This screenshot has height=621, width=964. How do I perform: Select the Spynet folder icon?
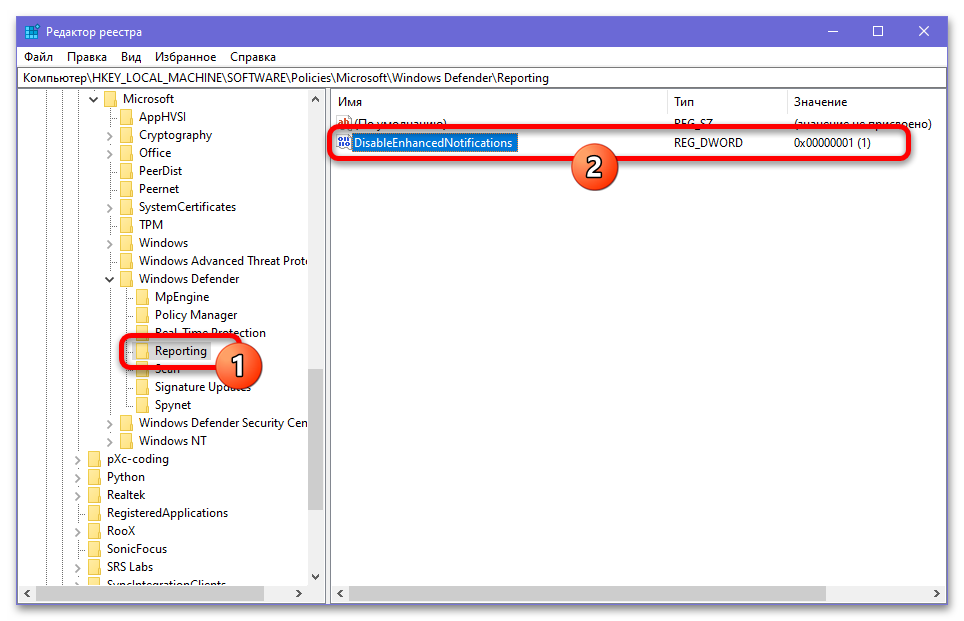(143, 405)
